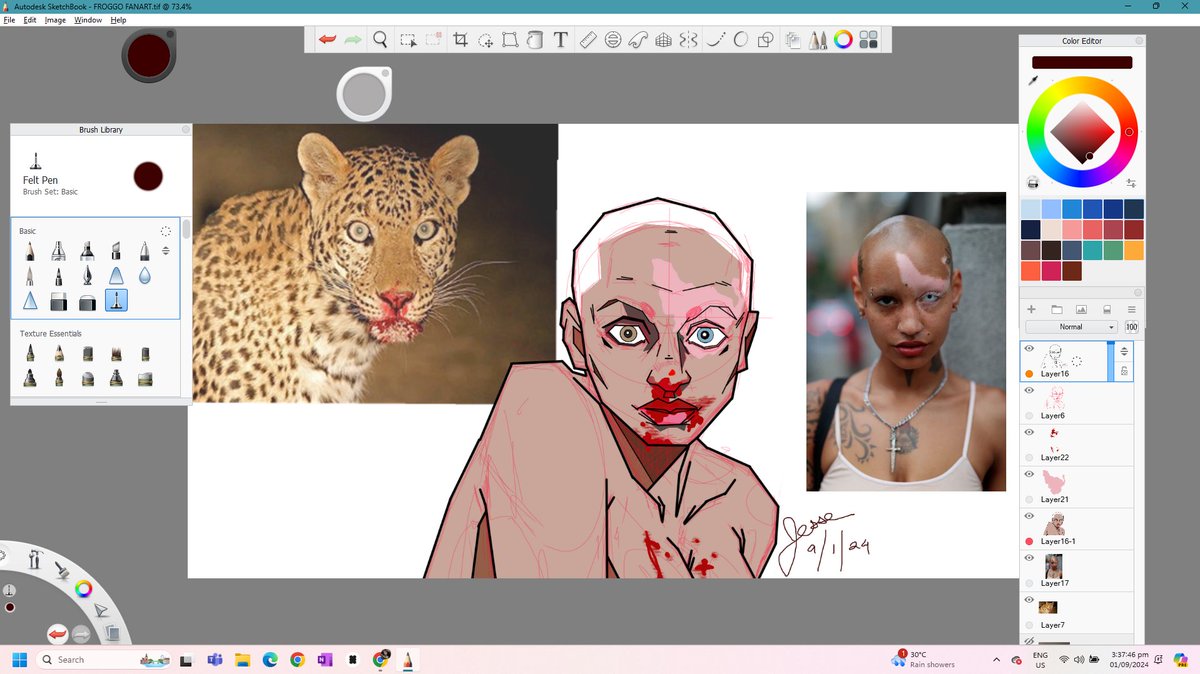
Task: Click the opacity value 100 field
Action: pos(1131,327)
